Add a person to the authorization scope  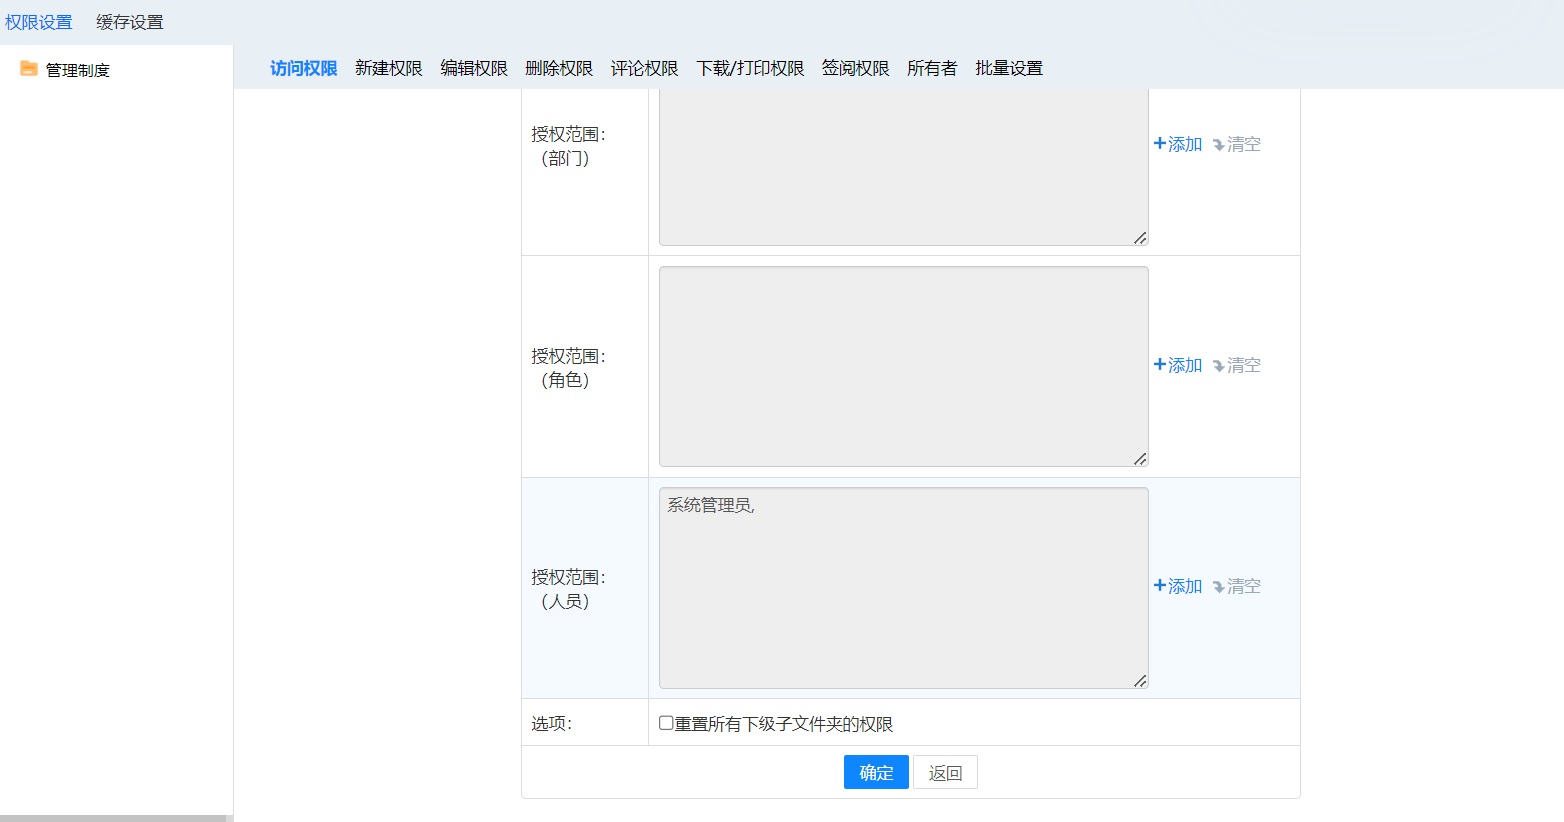[1178, 586]
